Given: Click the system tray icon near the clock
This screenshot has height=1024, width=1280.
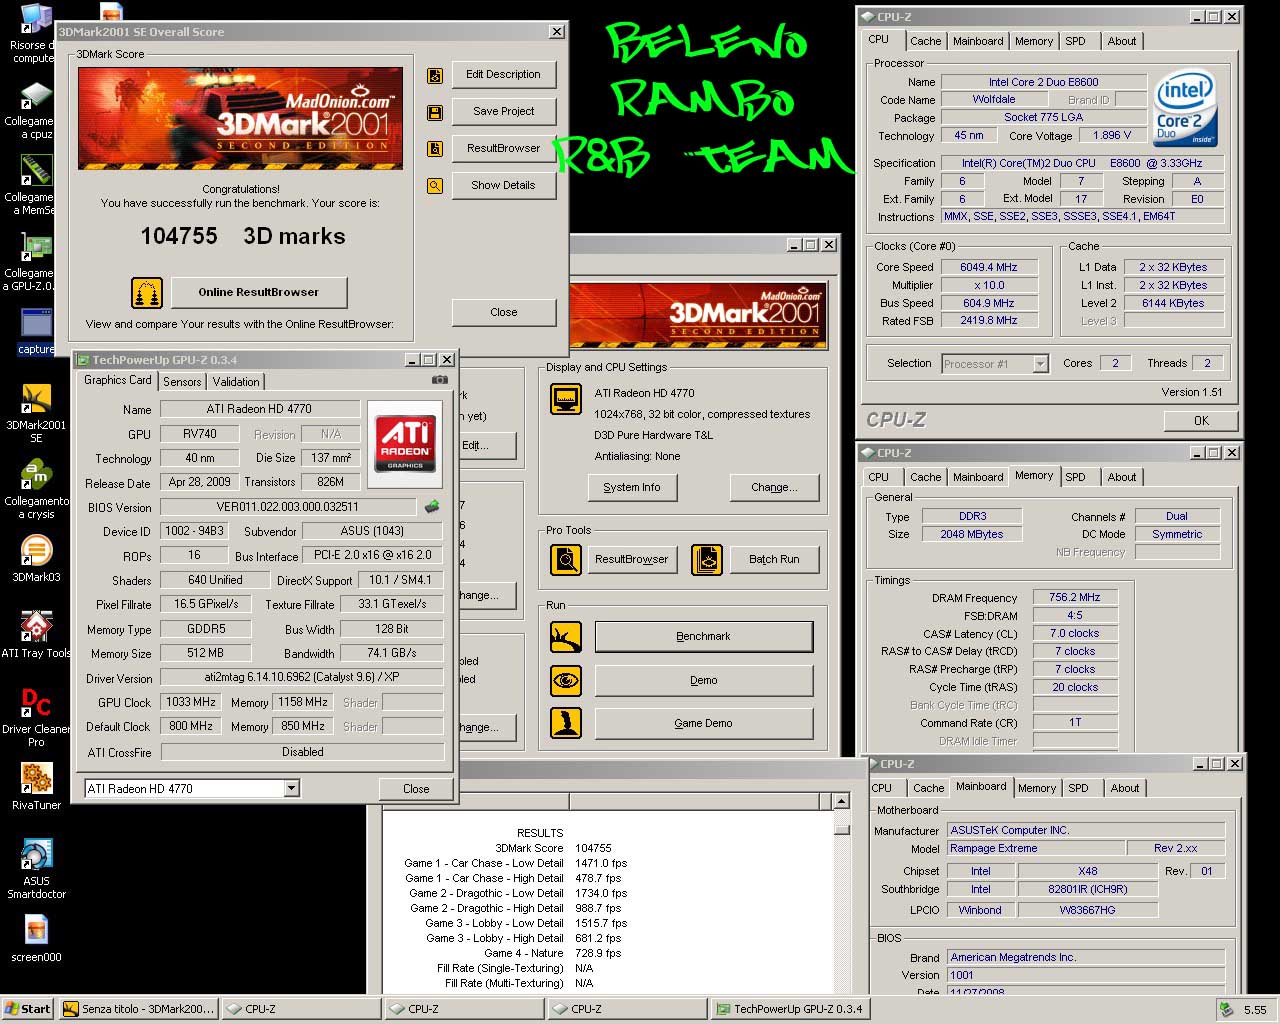Looking at the screenshot, I should [1225, 1009].
